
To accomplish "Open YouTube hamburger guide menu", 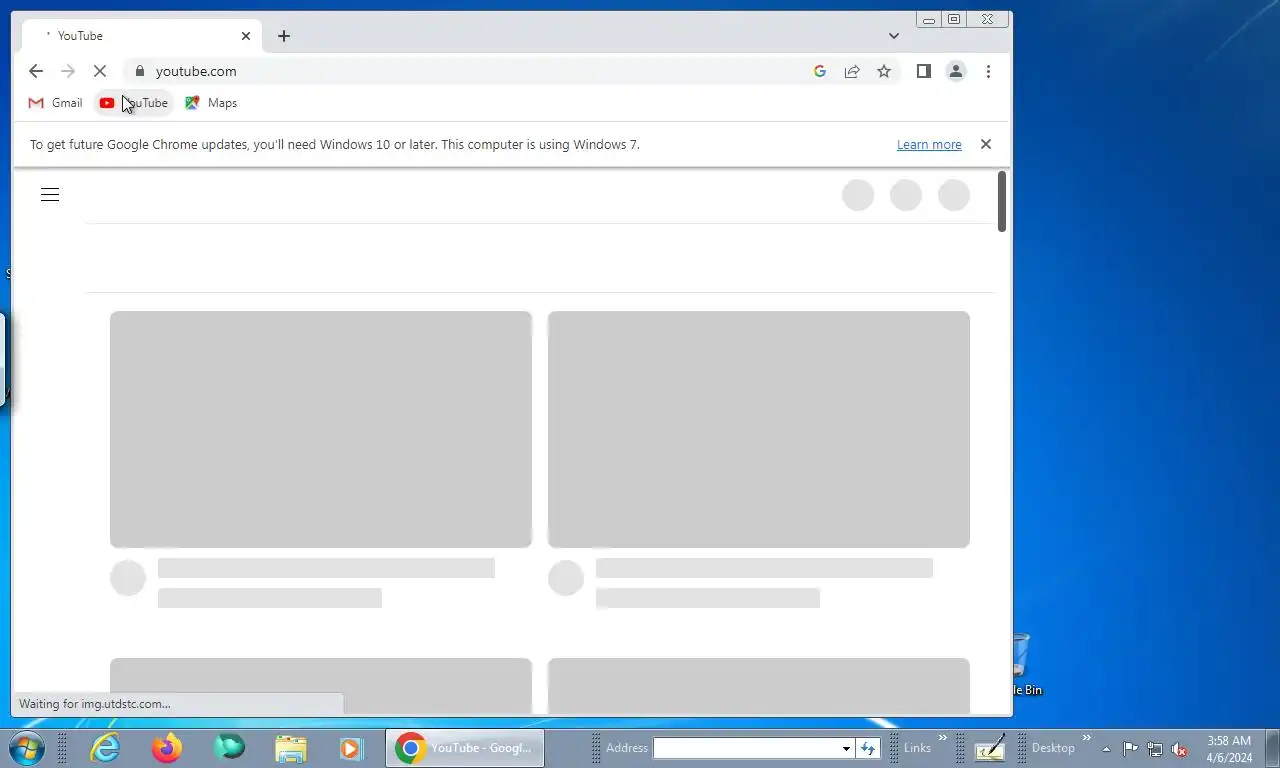I will tap(50, 195).
